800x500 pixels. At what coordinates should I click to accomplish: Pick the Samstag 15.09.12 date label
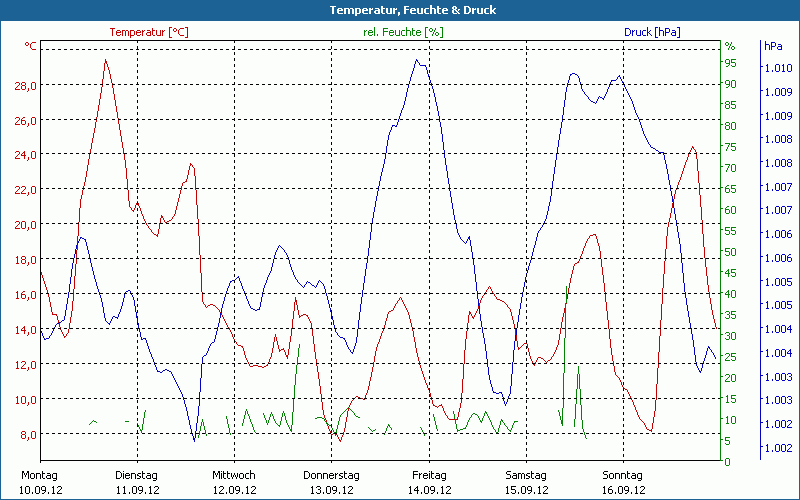[526, 482]
